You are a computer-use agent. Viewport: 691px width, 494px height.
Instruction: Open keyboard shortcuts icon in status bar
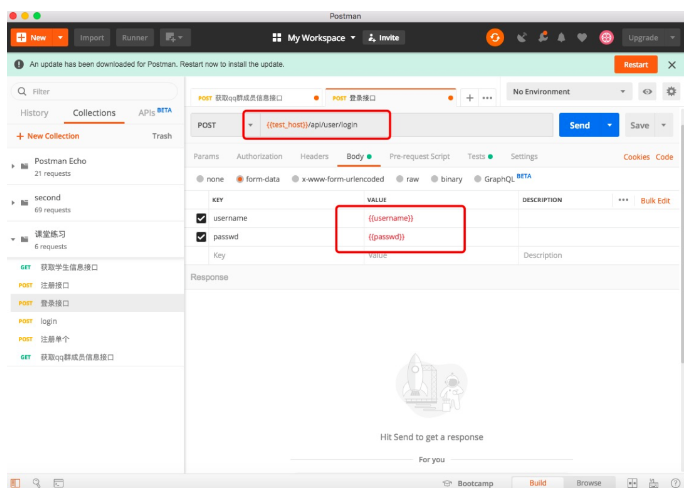[654, 483]
